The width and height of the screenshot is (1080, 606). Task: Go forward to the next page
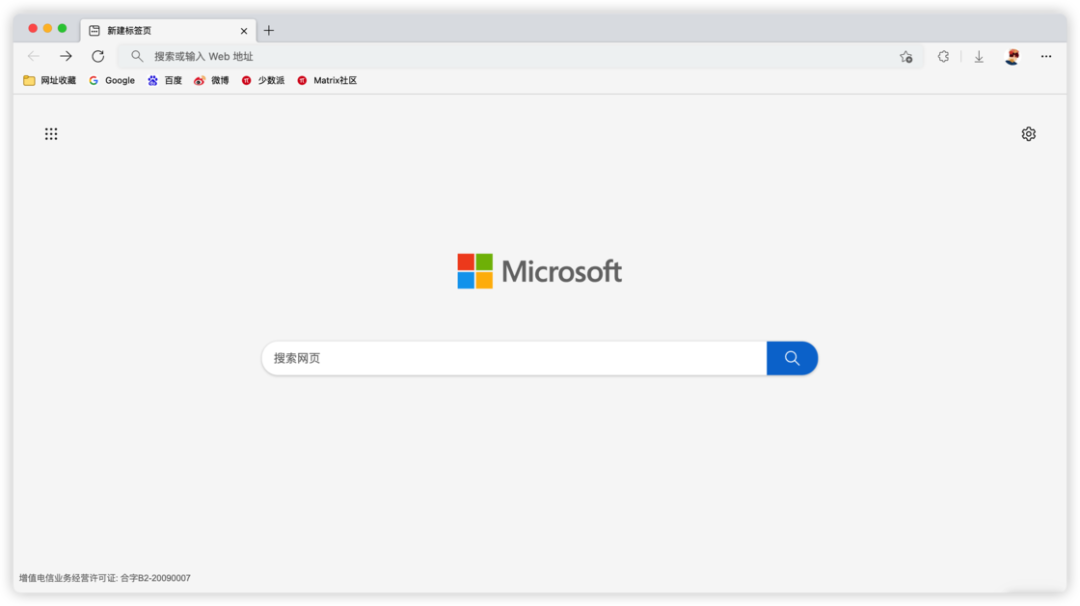tap(65, 56)
